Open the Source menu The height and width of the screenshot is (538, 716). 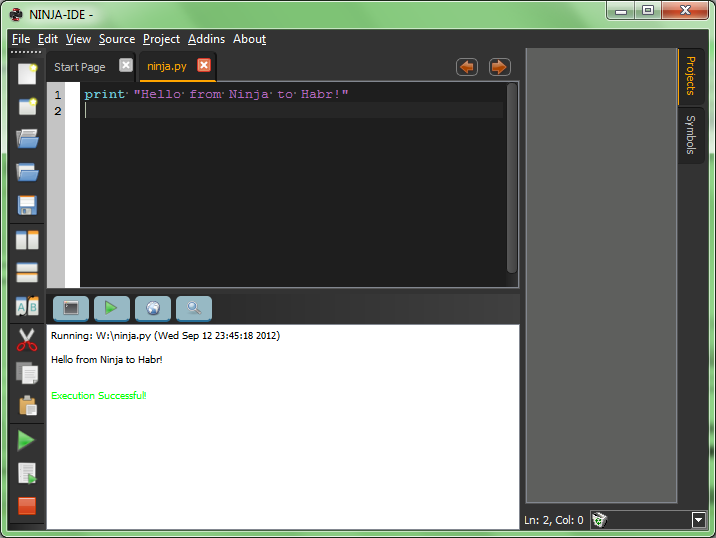point(117,39)
